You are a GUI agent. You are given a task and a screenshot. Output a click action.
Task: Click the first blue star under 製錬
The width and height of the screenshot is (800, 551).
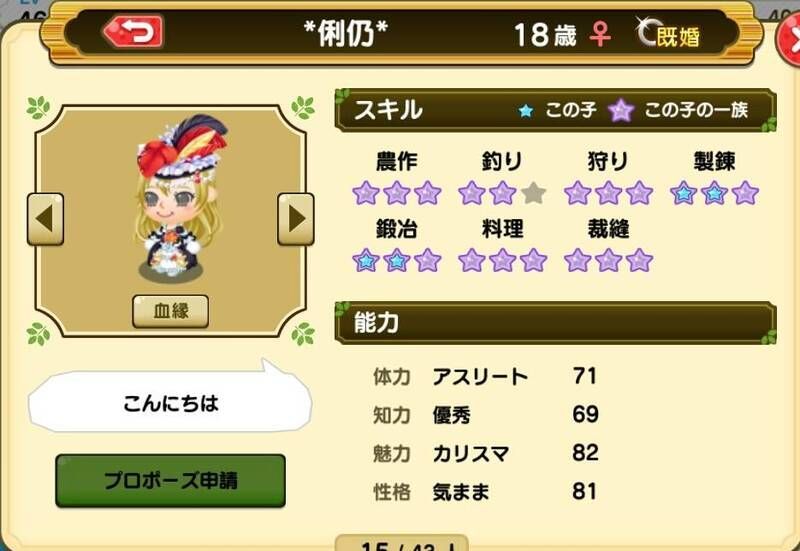point(684,193)
